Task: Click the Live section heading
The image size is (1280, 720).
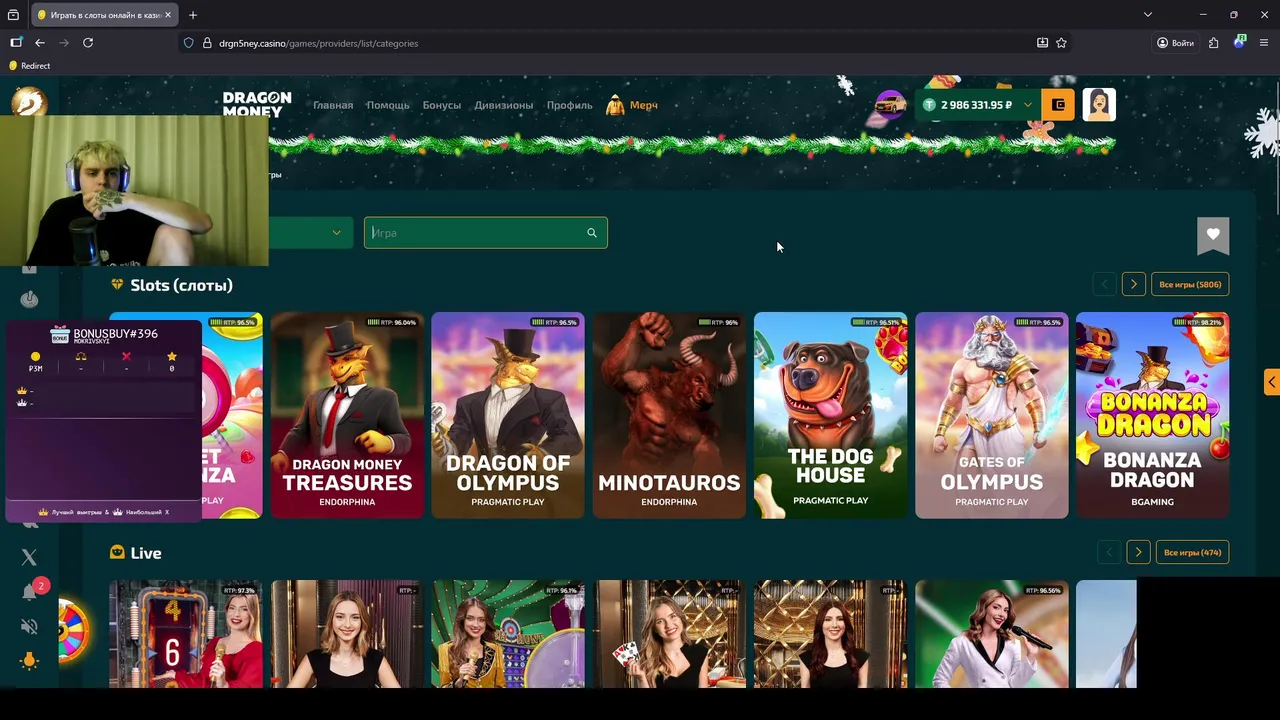Action: point(145,553)
